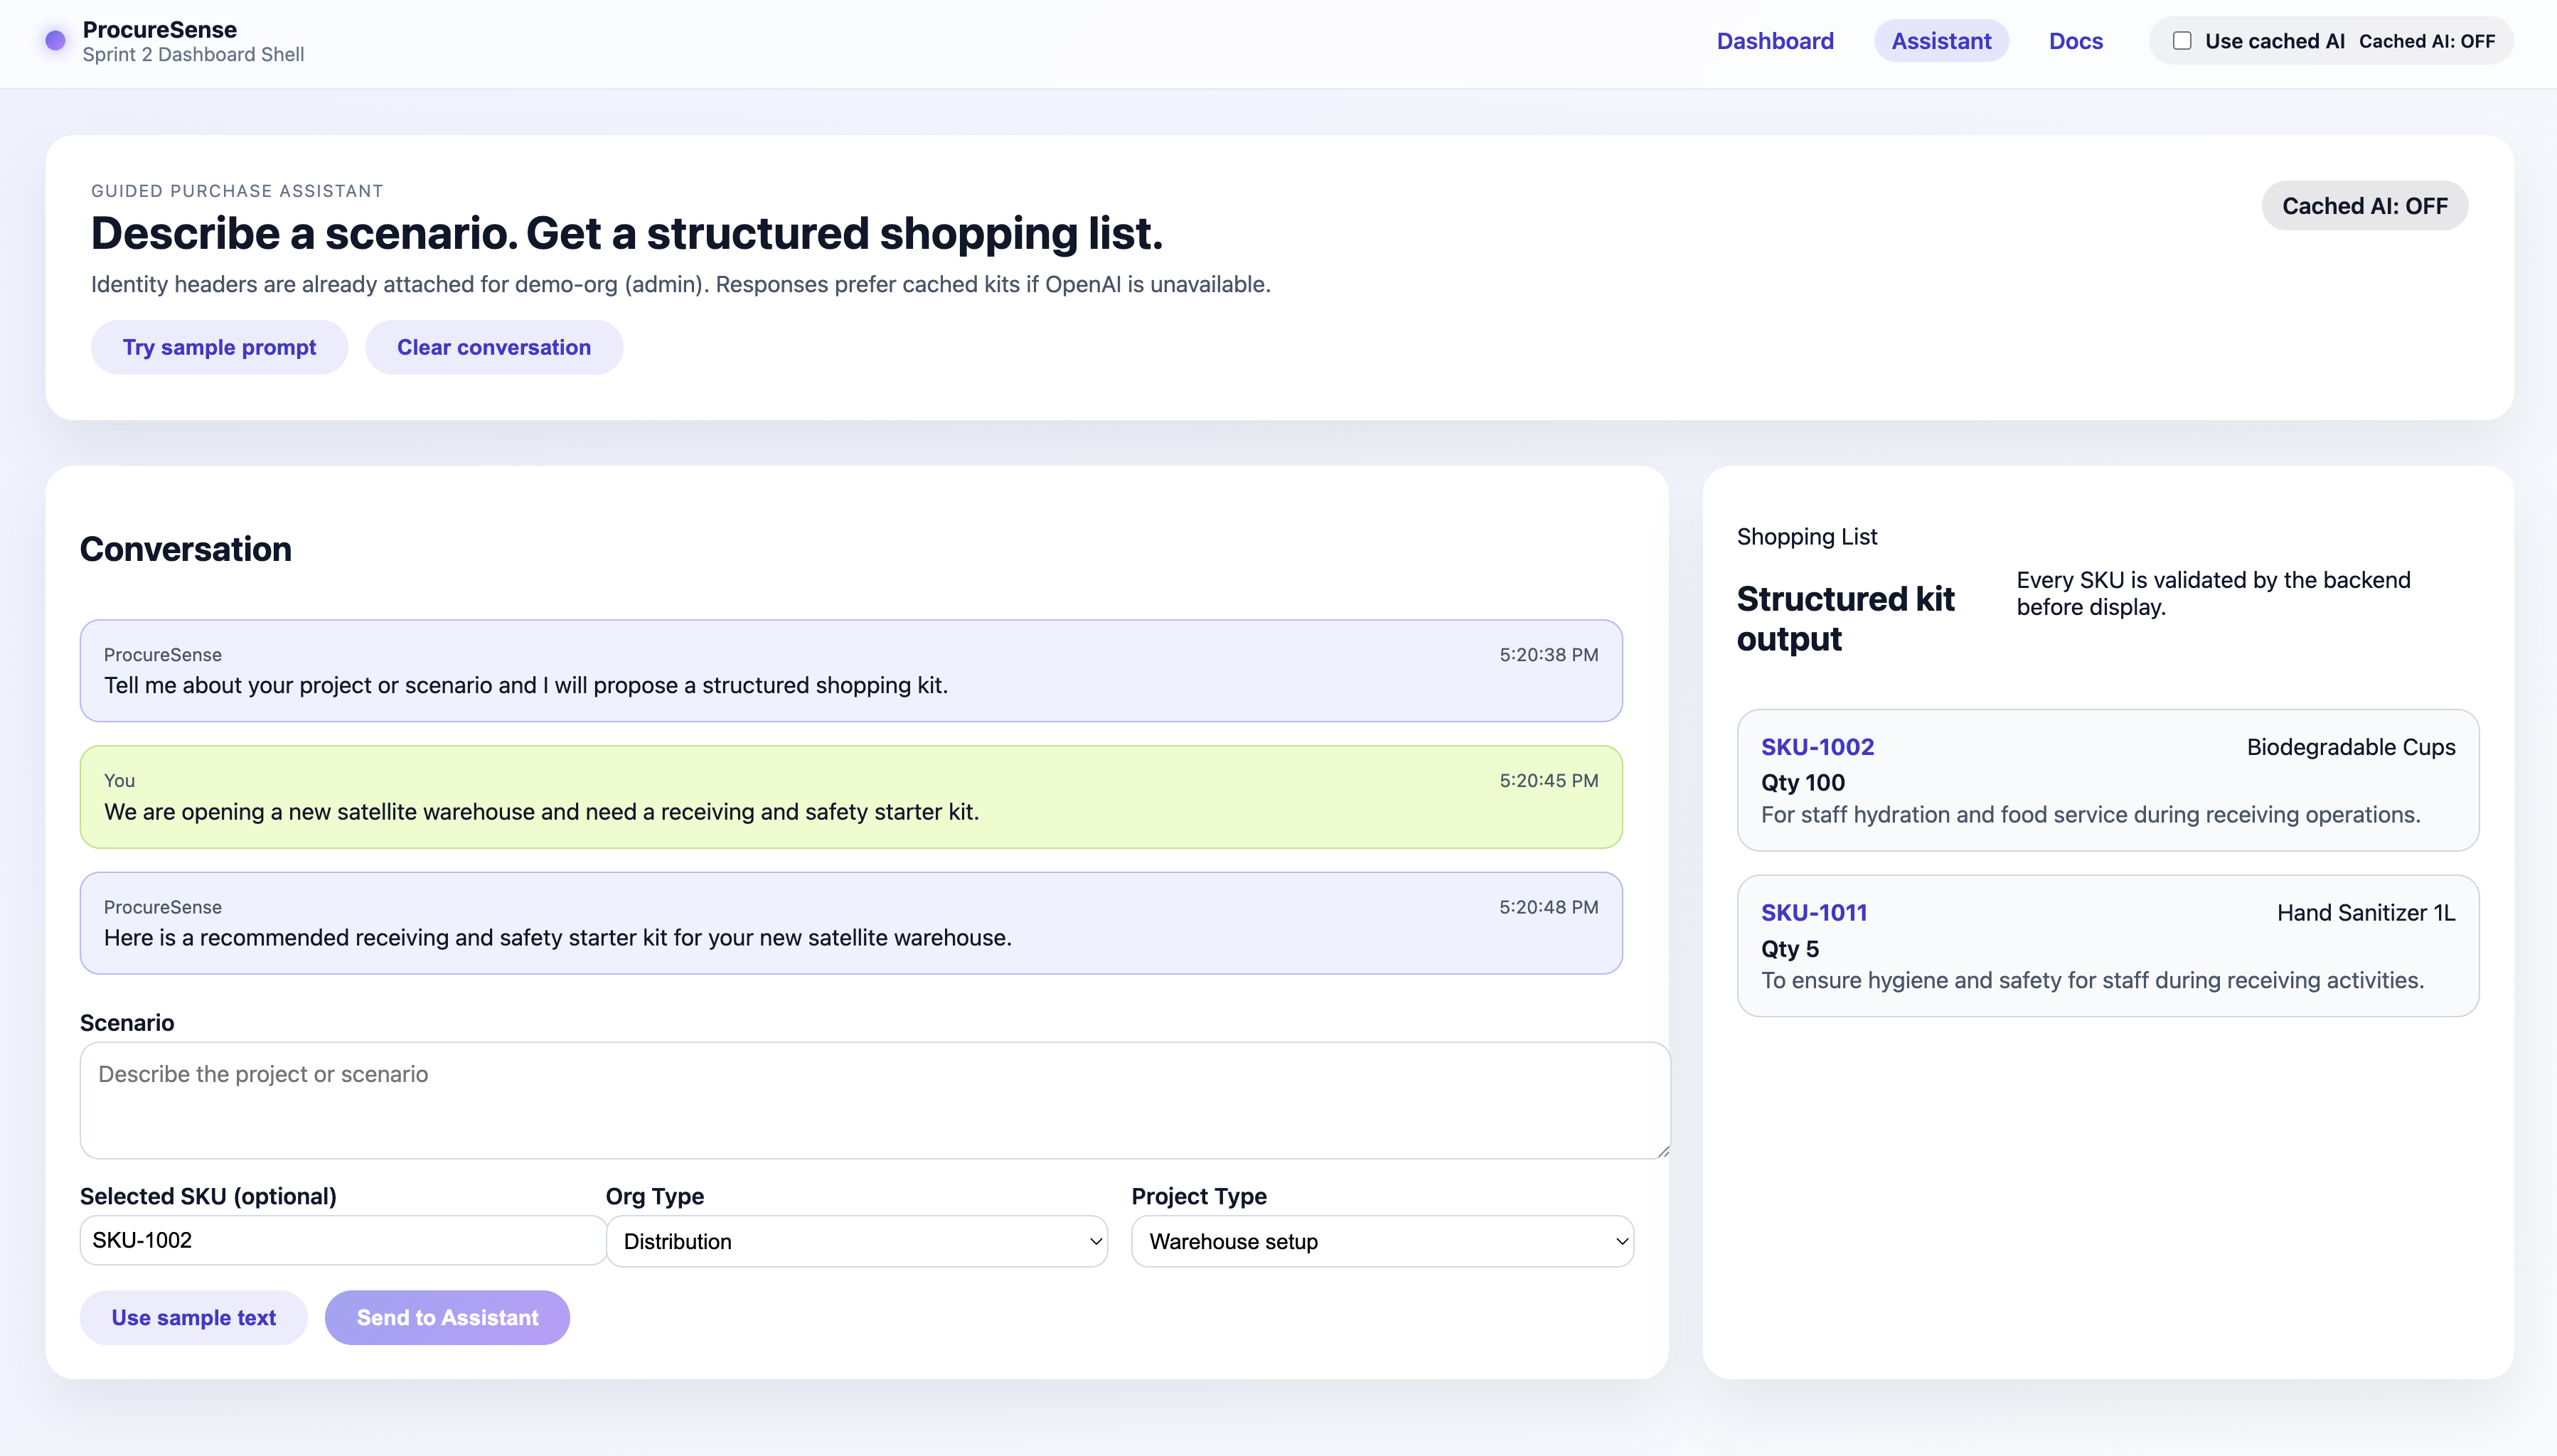Open SKU-1011 link in shopping list
Screen dimensions: 2557x1456
pyautogui.click(x=1813, y=912)
